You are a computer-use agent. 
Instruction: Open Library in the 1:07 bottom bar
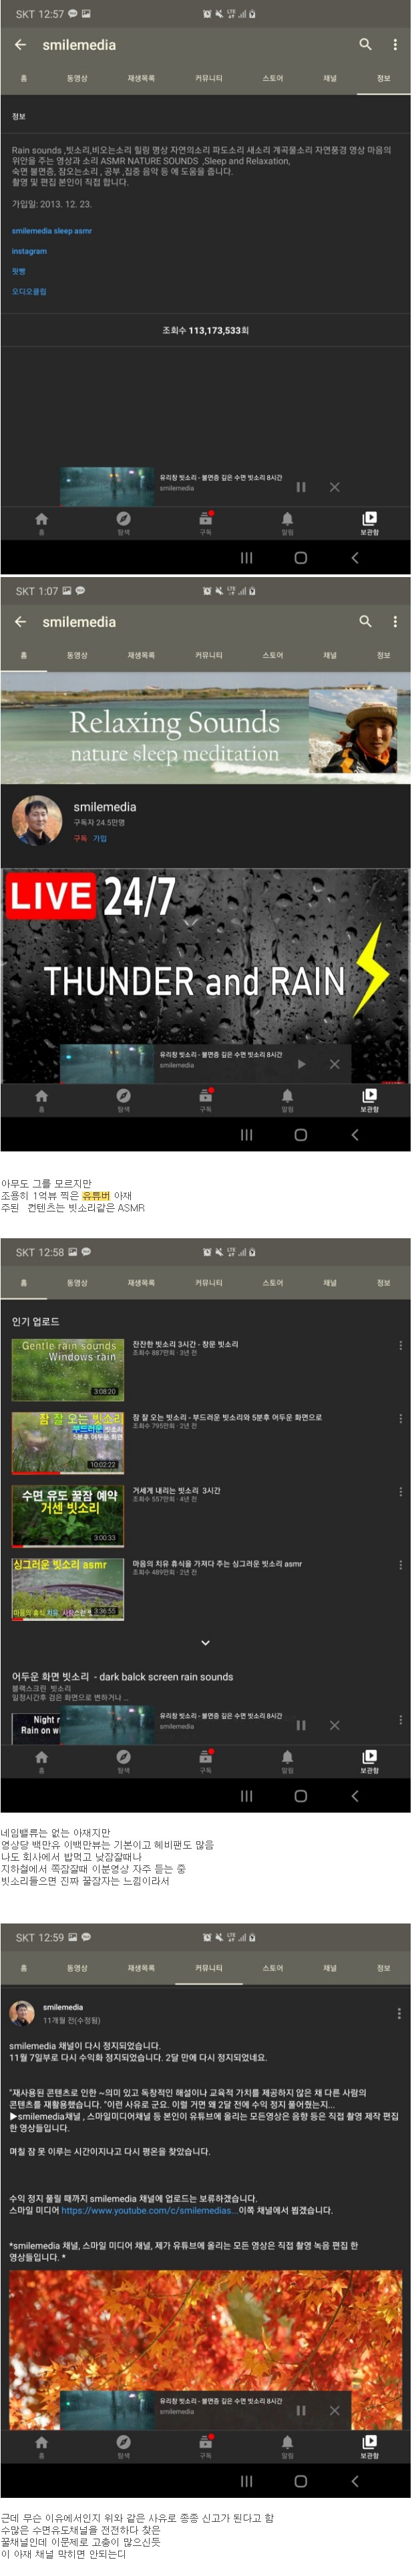point(369,1100)
